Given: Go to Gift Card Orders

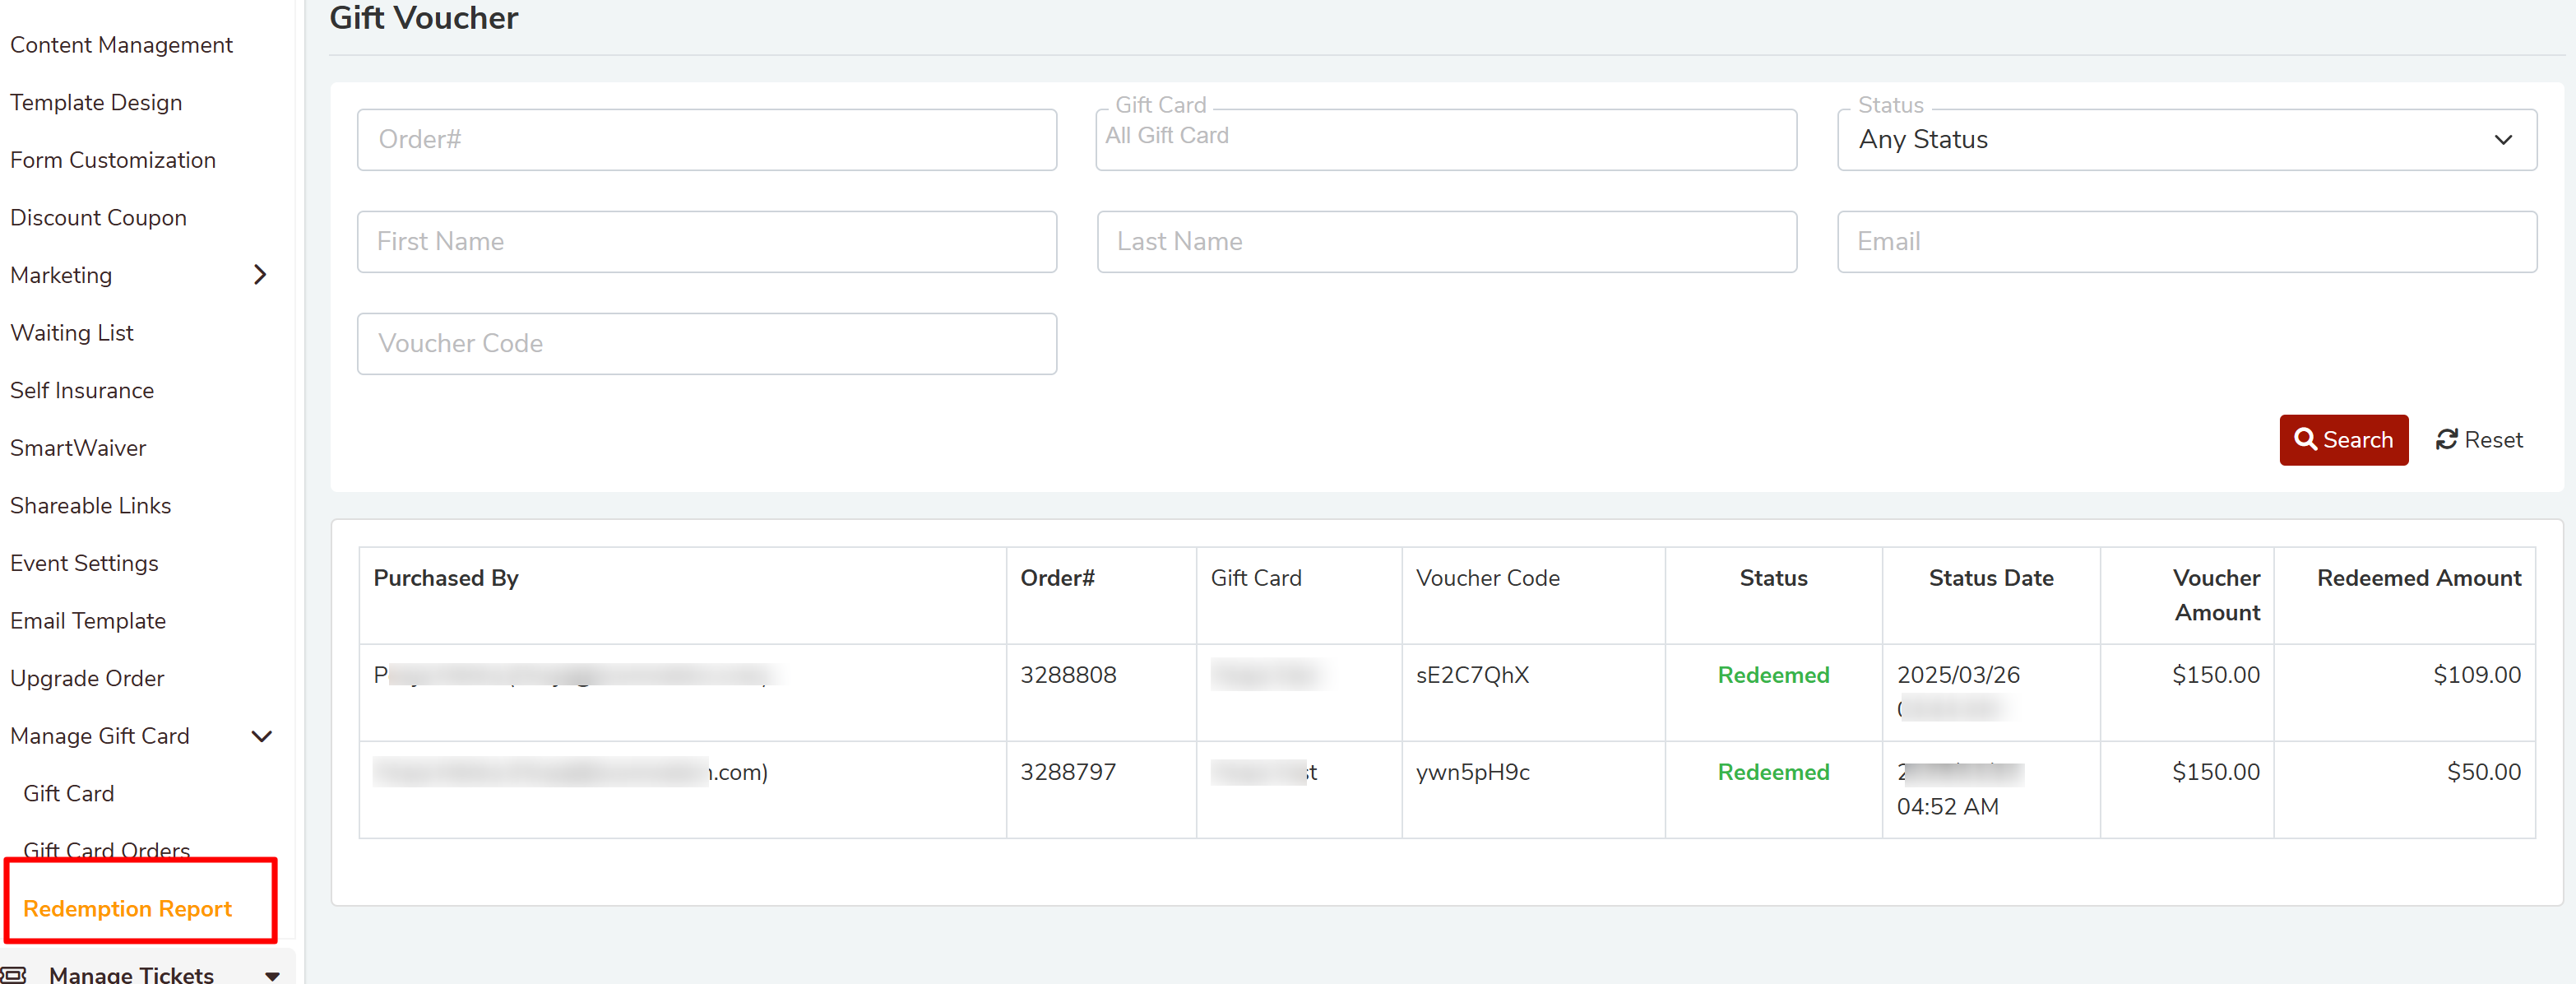Looking at the screenshot, I should click(x=107, y=850).
